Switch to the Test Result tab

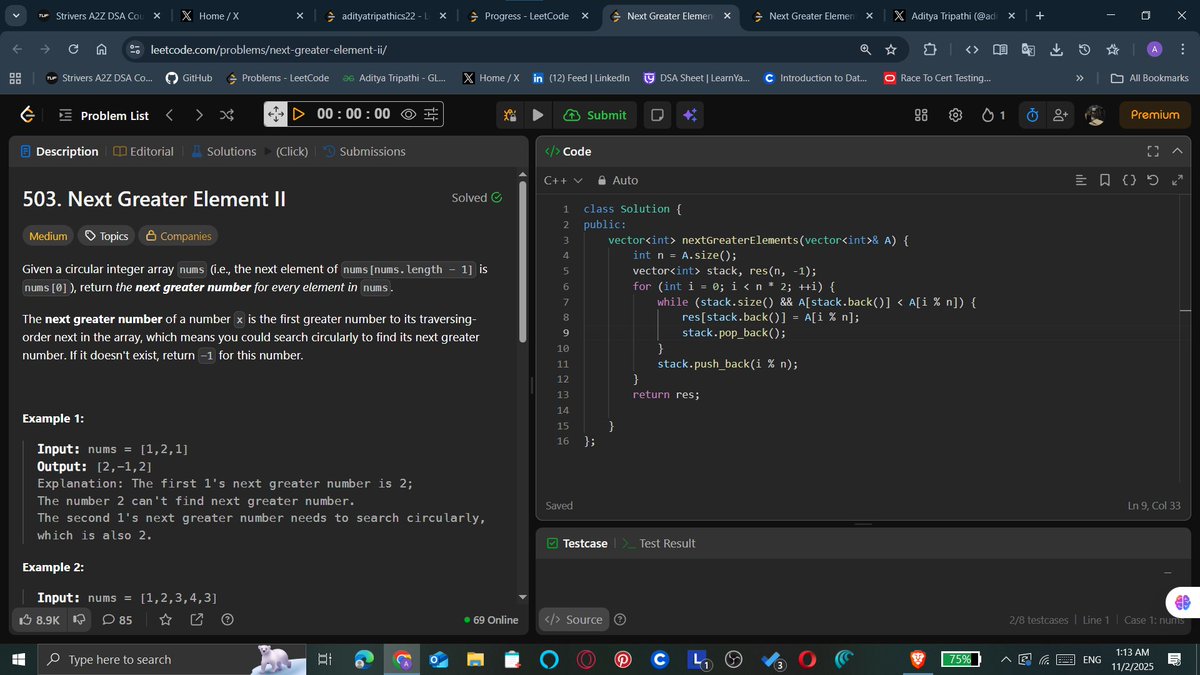(x=658, y=543)
